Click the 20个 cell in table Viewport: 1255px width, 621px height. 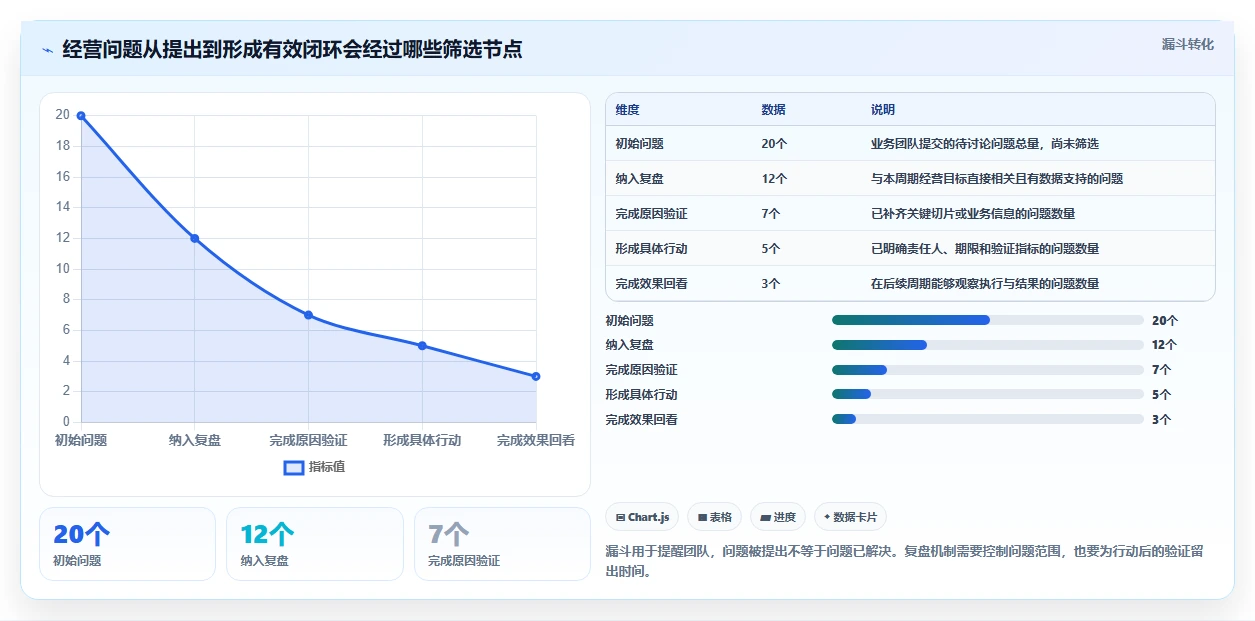(x=774, y=144)
